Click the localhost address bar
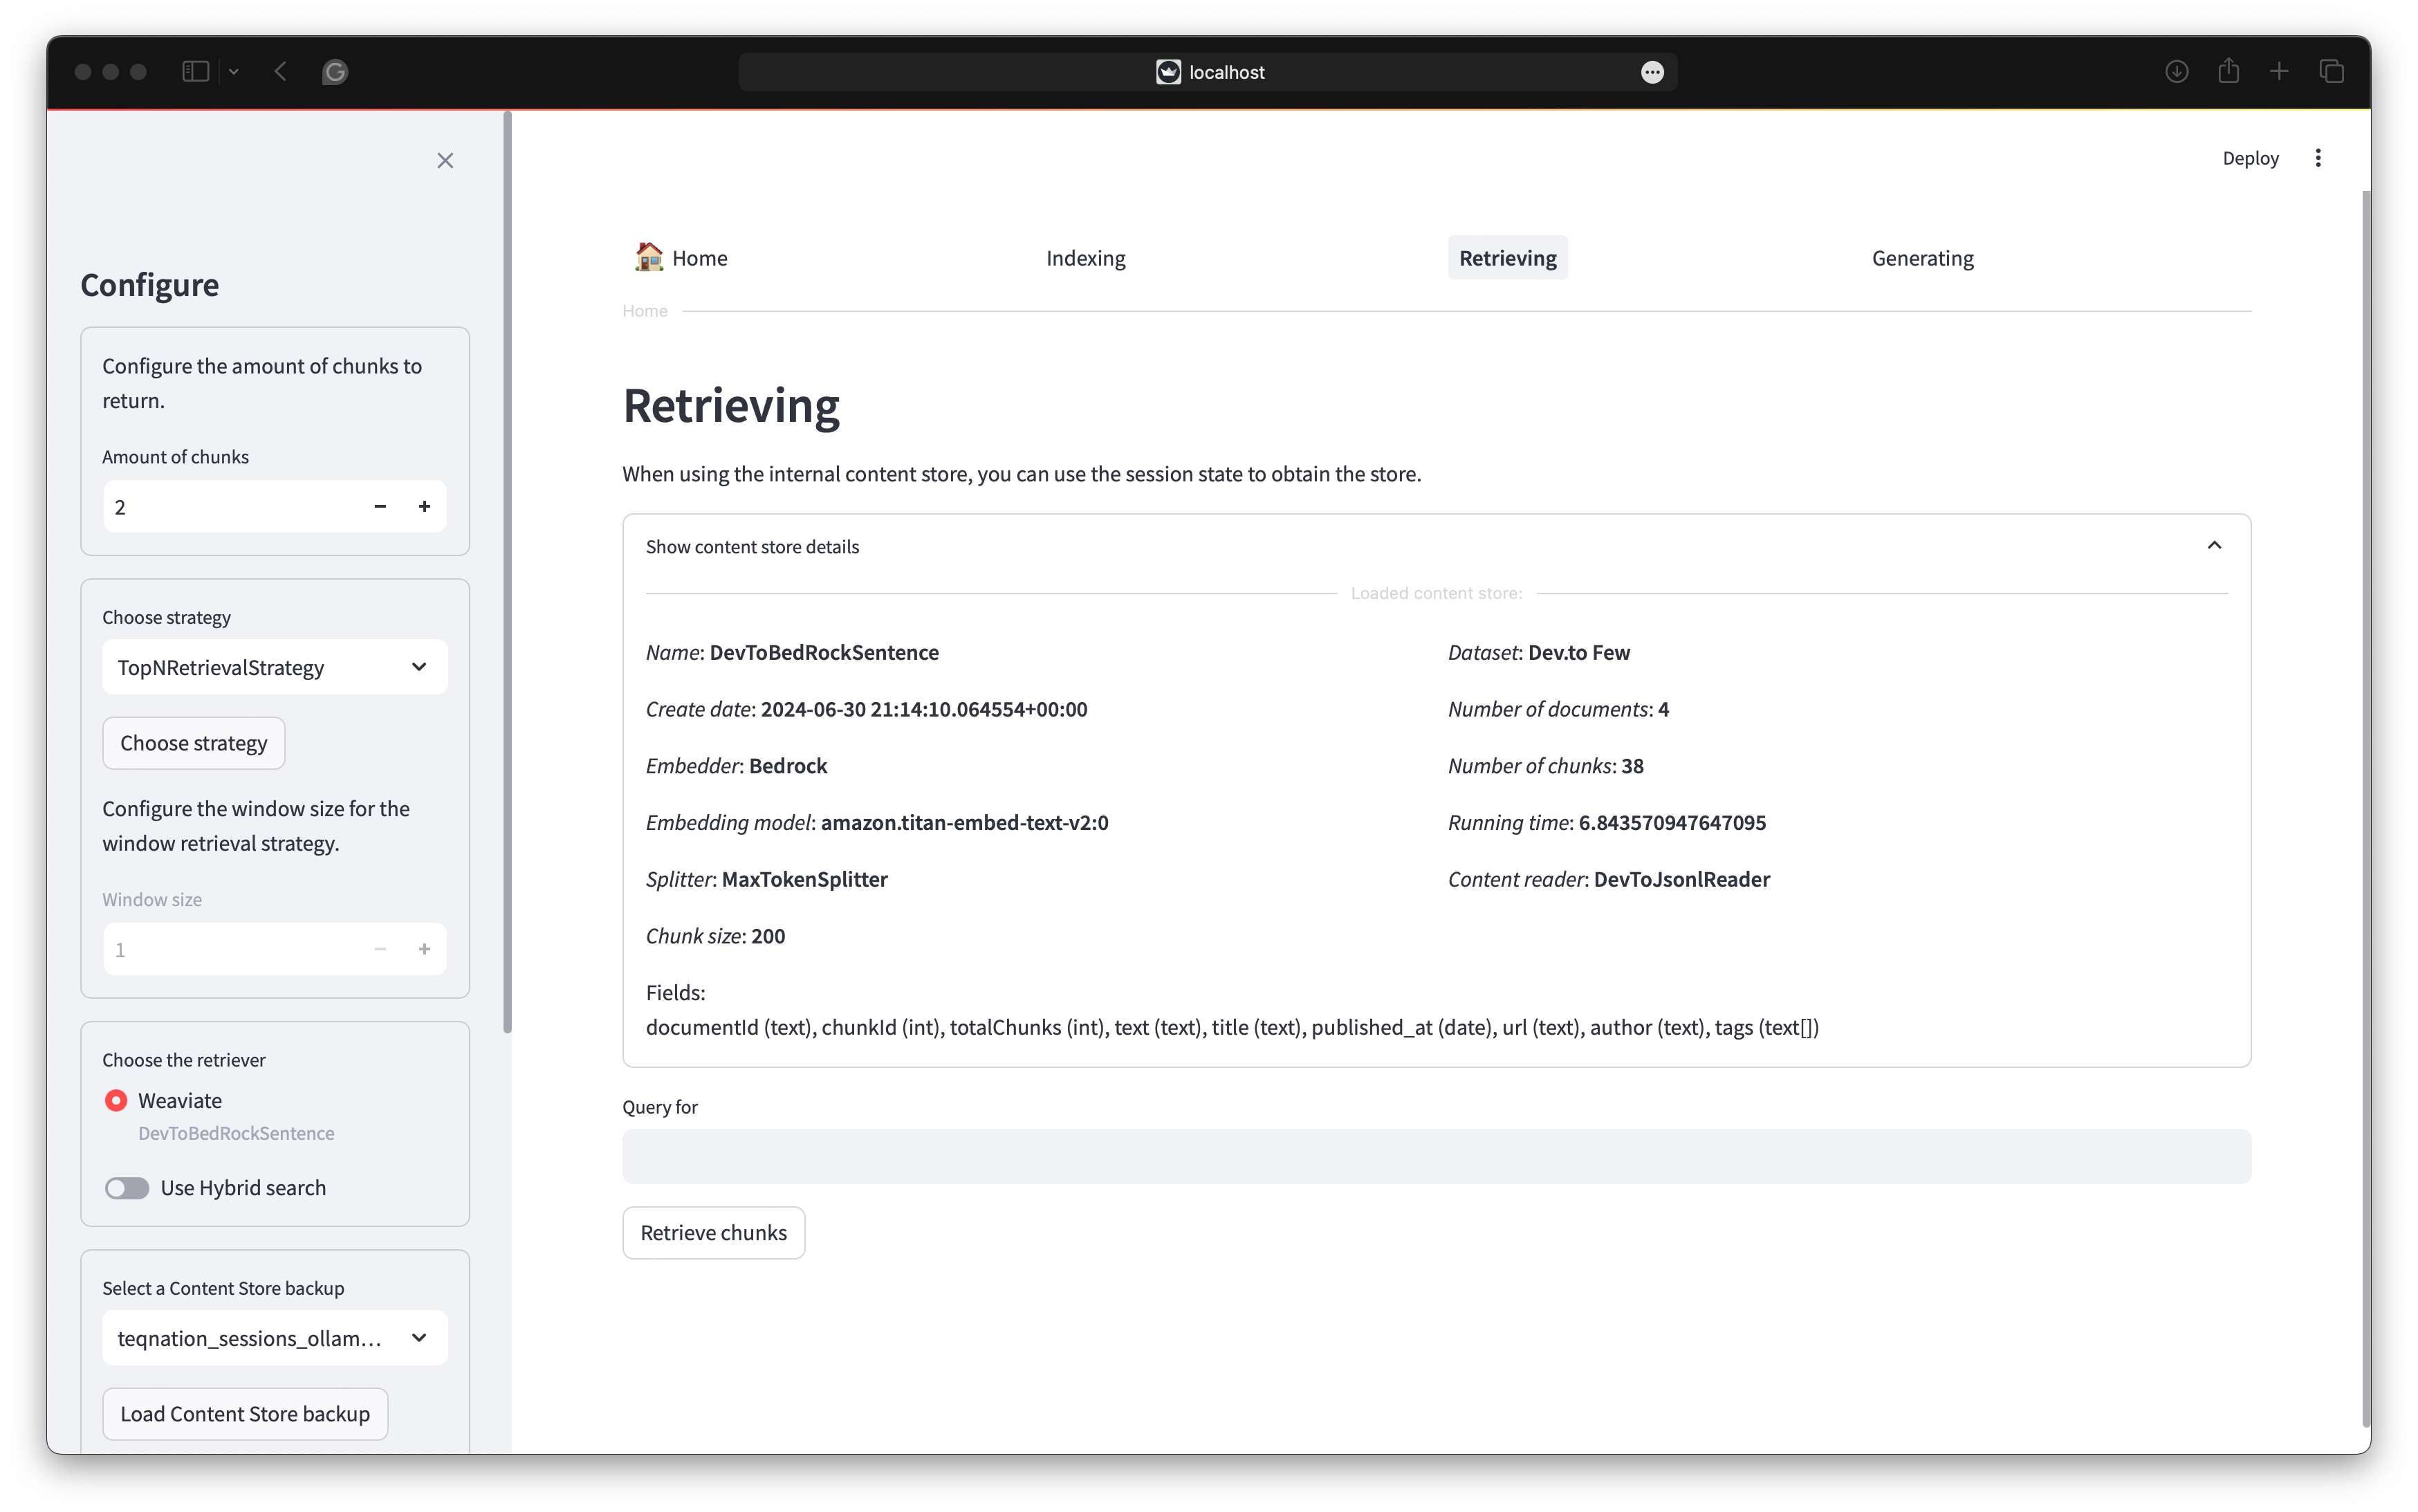 click(x=1208, y=72)
